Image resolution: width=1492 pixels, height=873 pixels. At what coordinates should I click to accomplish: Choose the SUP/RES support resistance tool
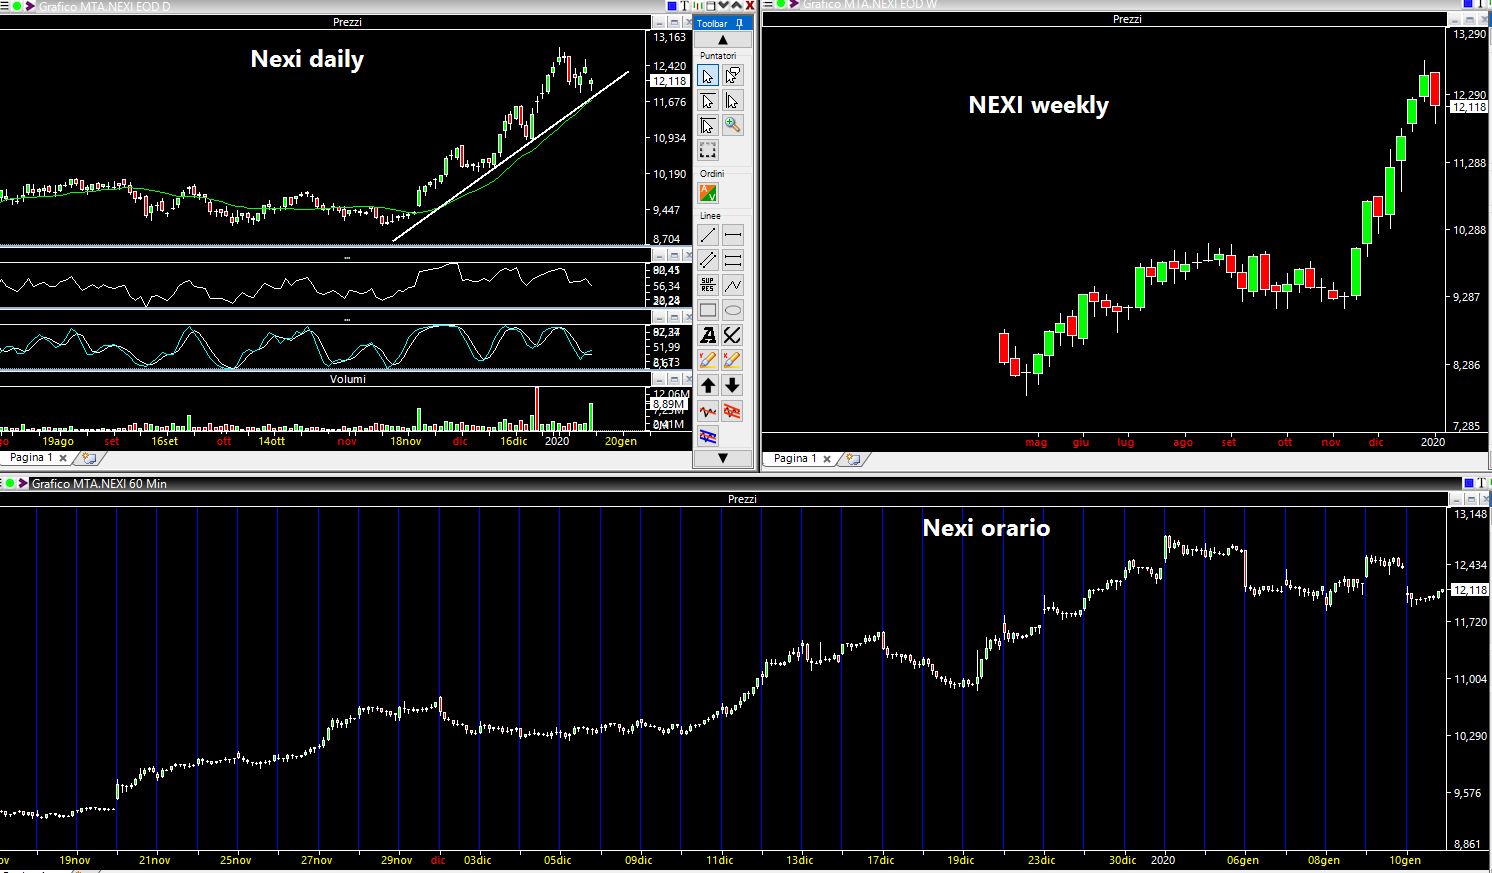(708, 285)
